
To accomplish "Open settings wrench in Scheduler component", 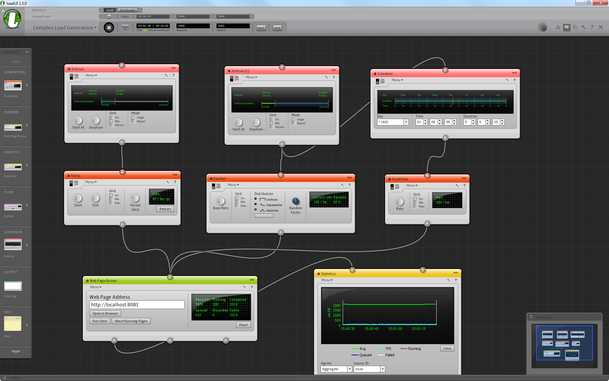I will 507,80.
